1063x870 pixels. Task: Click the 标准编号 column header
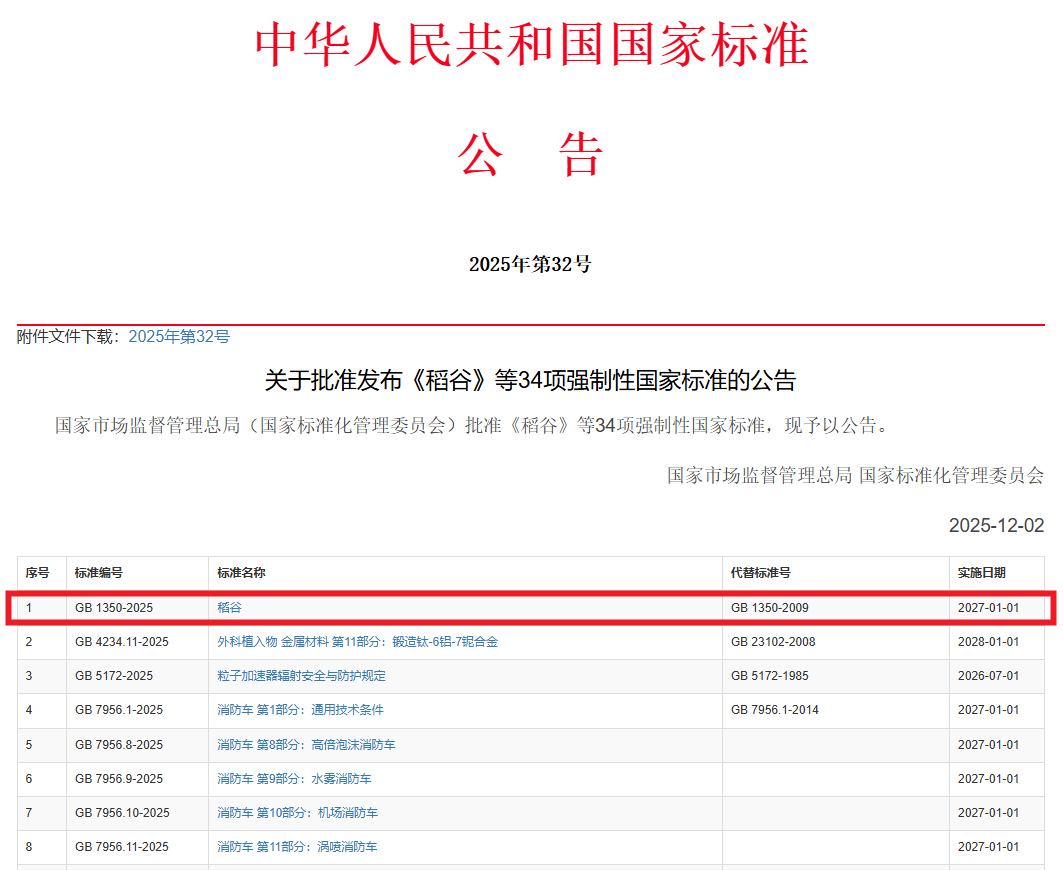click(99, 573)
